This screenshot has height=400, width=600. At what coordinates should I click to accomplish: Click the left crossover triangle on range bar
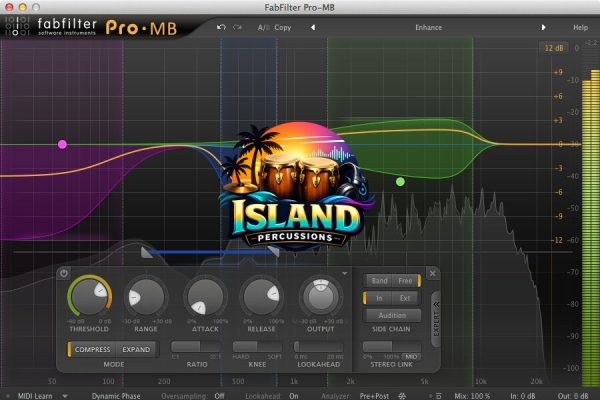point(146,253)
